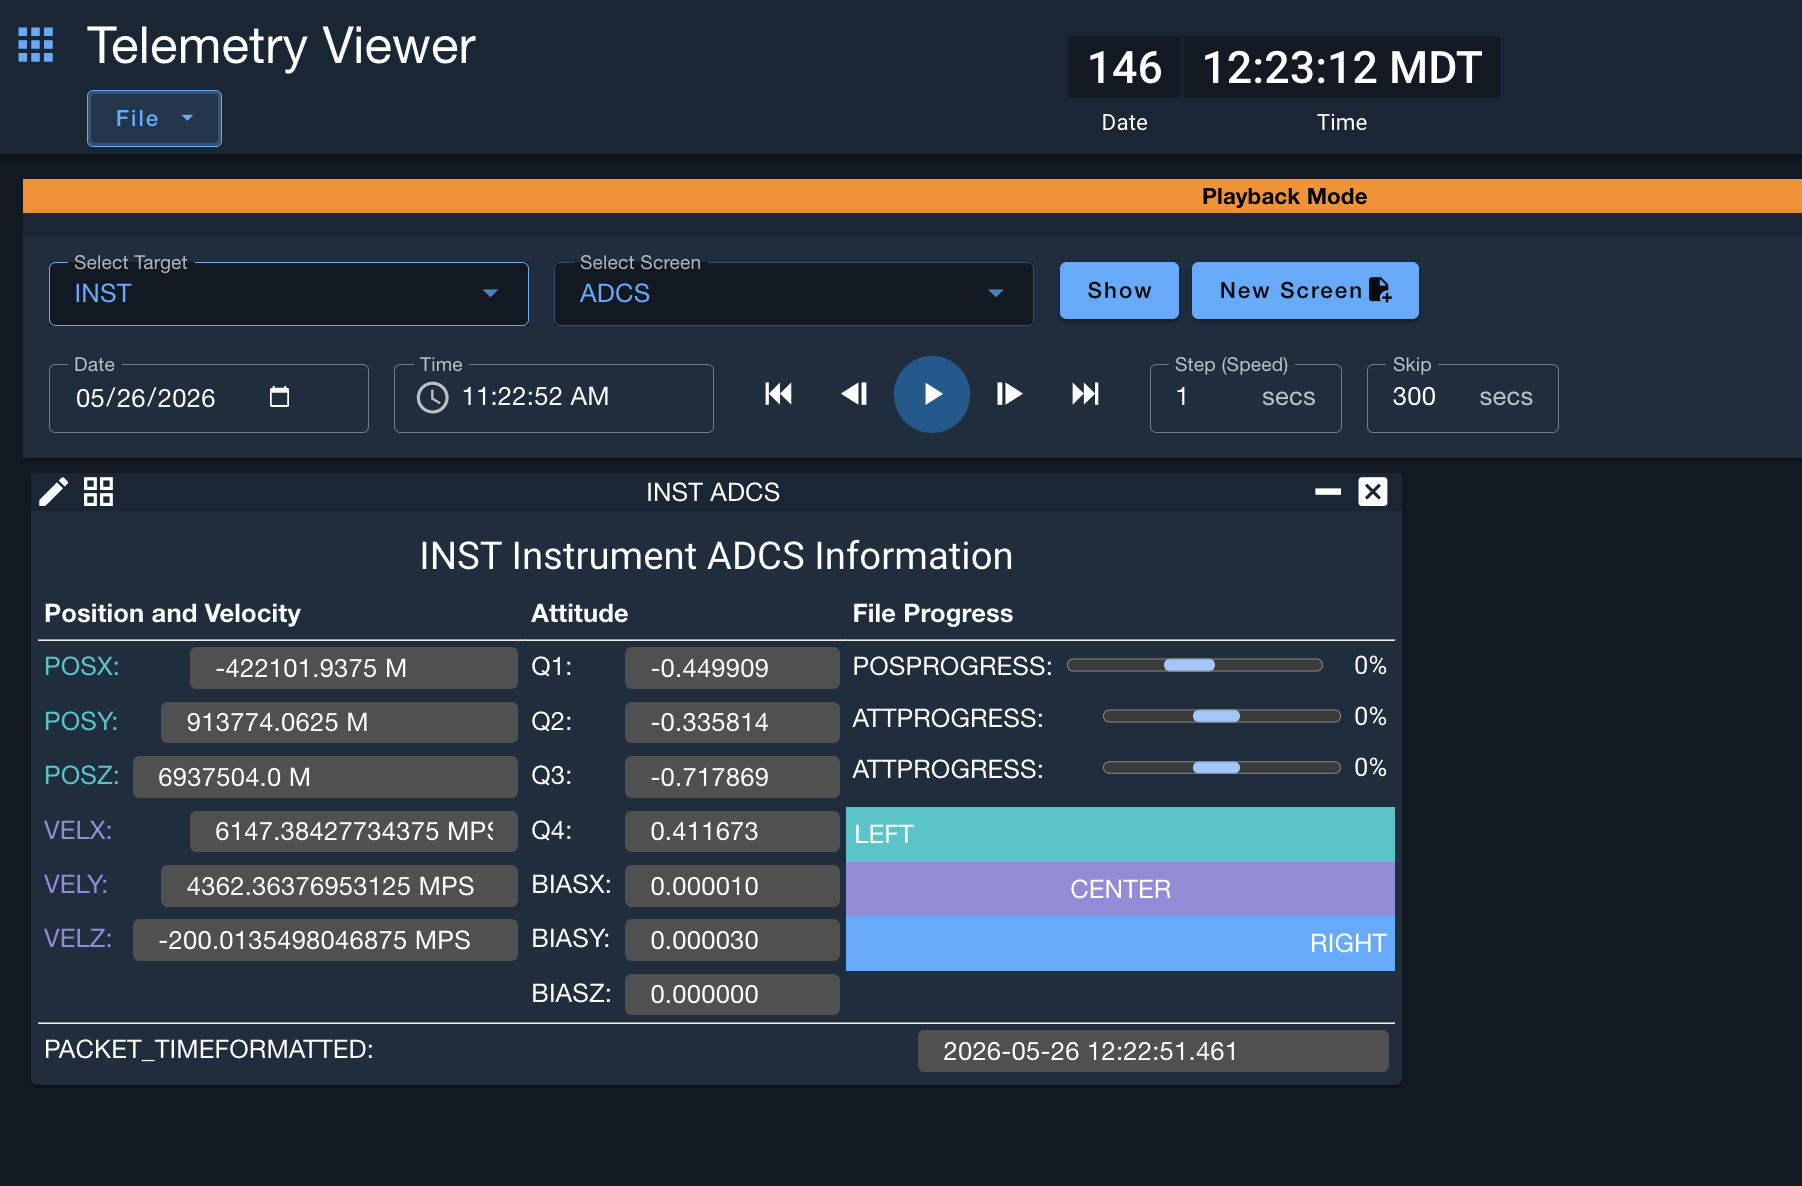
Task: Expand the Select Target dropdown
Action: [288, 293]
